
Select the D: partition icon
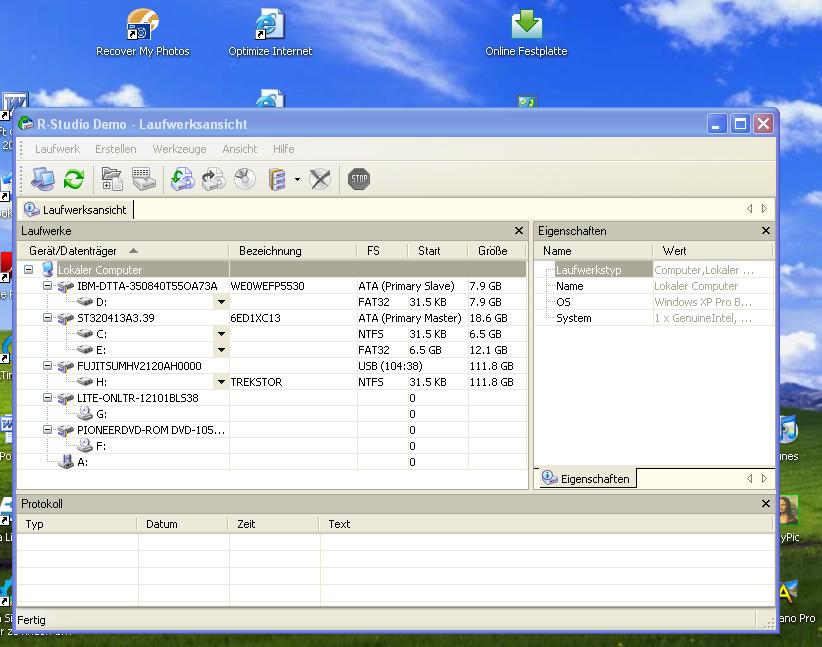click(x=85, y=302)
